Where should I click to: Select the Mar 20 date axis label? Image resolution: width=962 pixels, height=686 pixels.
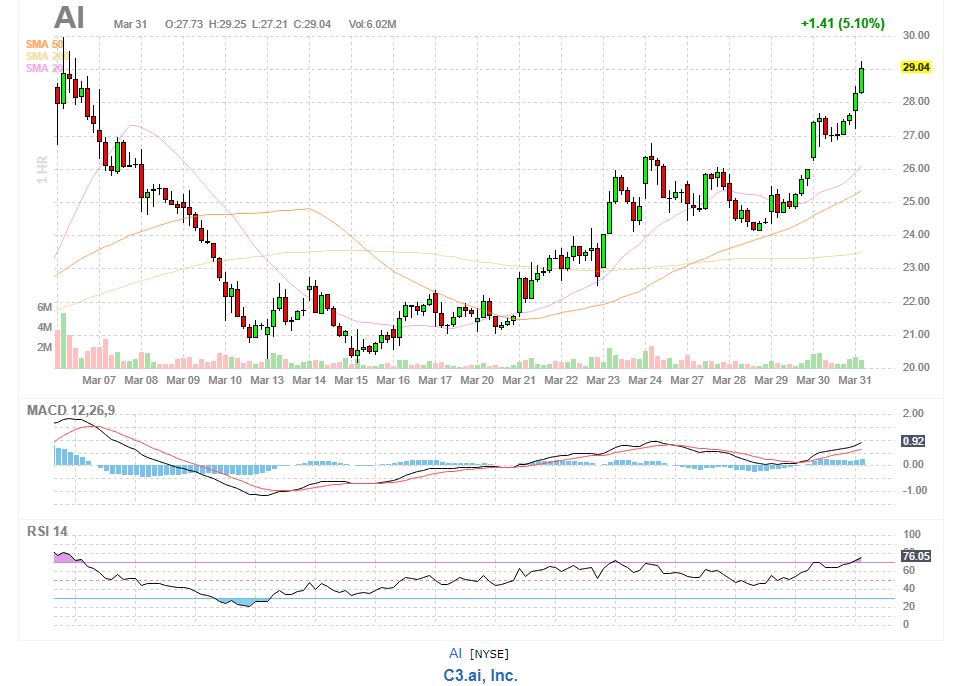[x=476, y=381]
